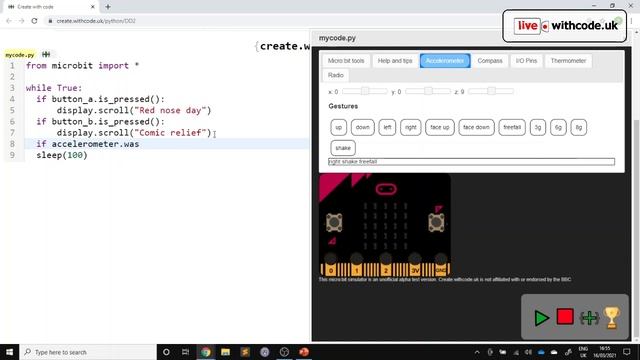Close the Create with code browser tab
640x360 pixels.
[93, 7]
